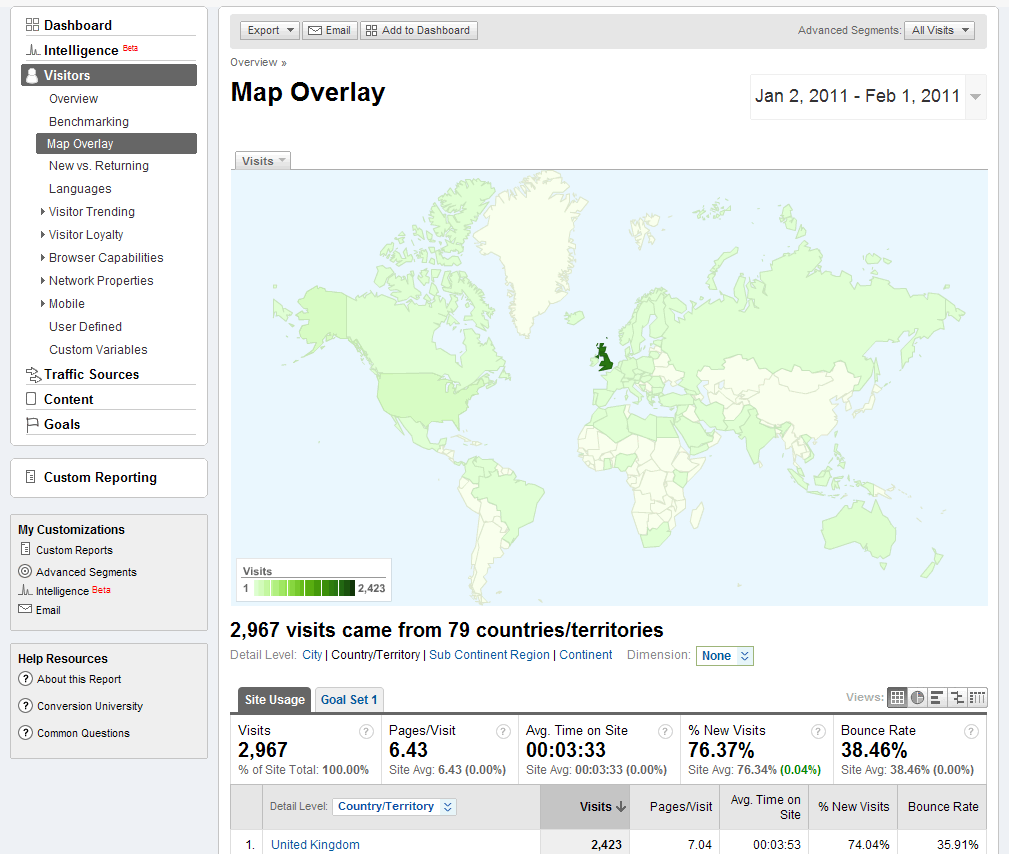Switch to the percentage pie chart view

917,697
